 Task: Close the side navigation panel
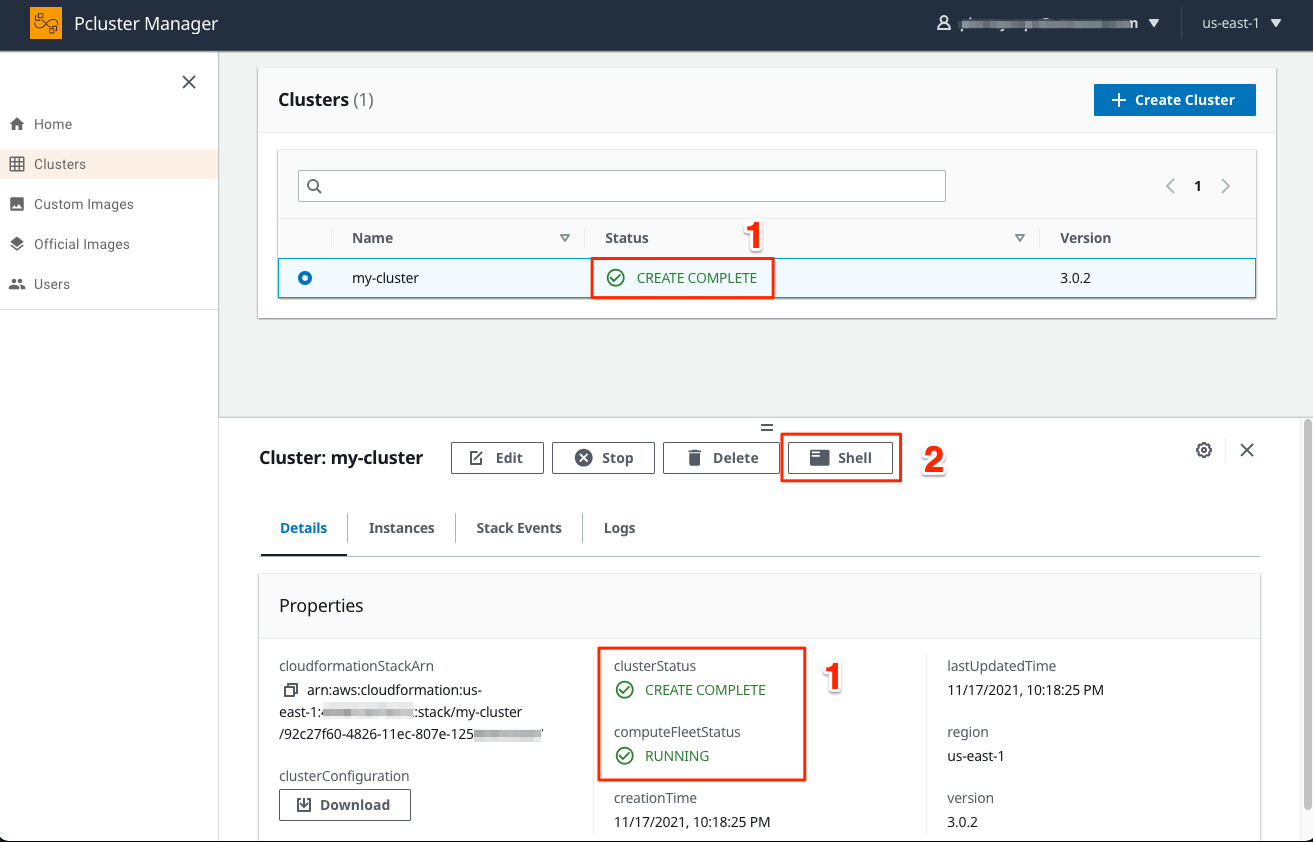pyautogui.click(x=189, y=82)
